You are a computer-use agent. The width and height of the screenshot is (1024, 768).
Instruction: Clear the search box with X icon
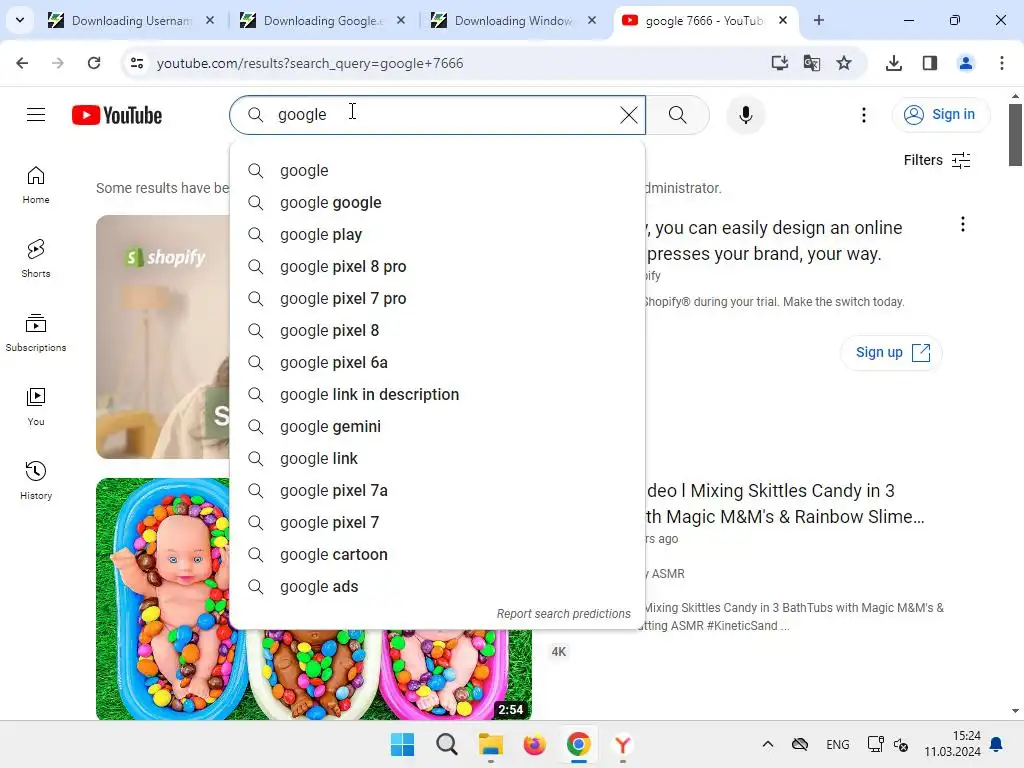coord(628,115)
